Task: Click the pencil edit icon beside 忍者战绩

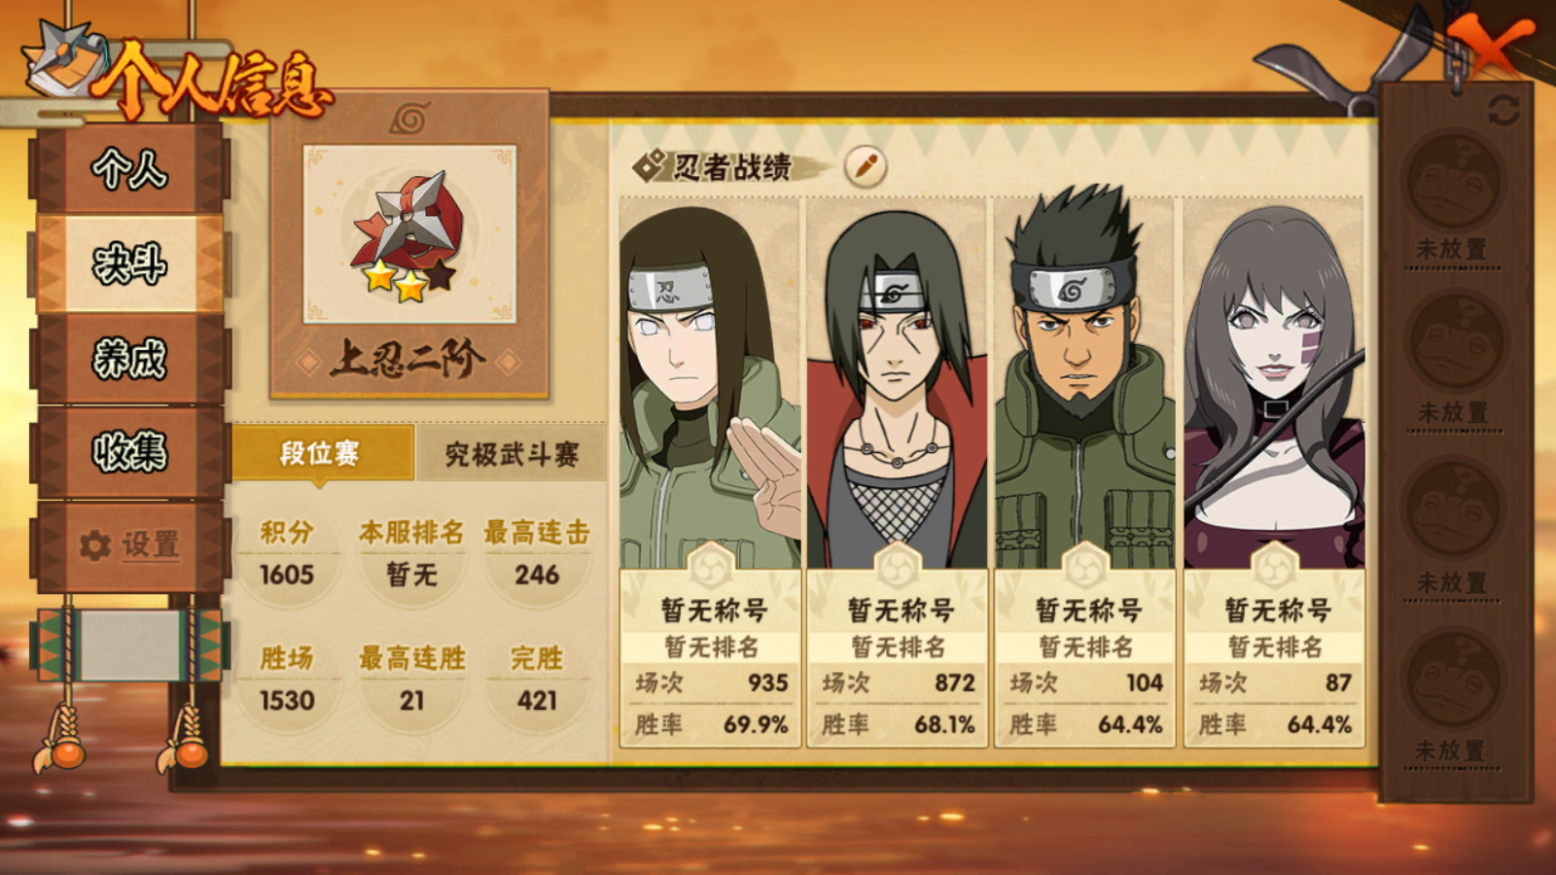Action: (x=866, y=166)
